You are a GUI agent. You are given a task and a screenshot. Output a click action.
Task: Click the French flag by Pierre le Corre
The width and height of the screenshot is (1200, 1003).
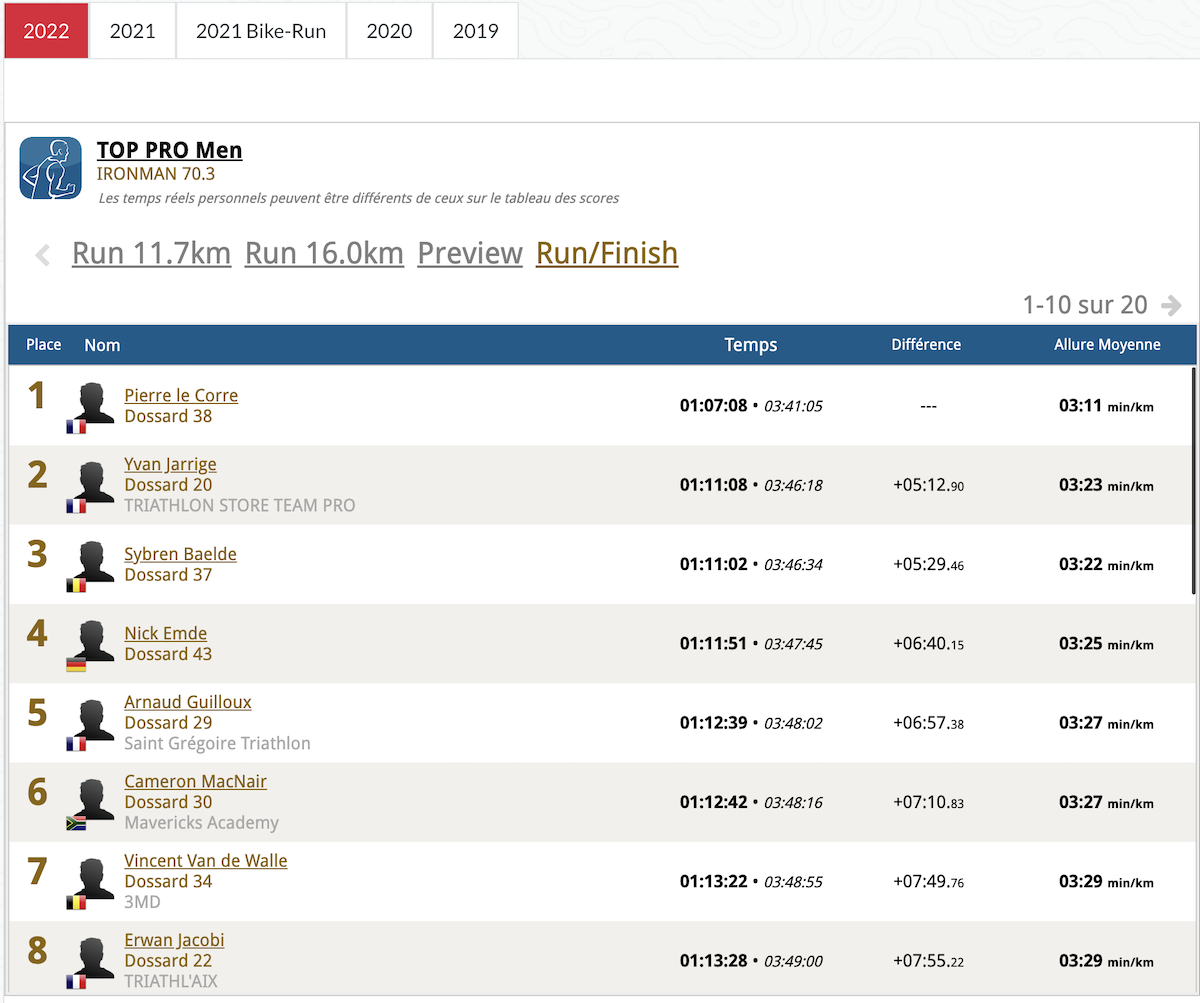coord(76,427)
